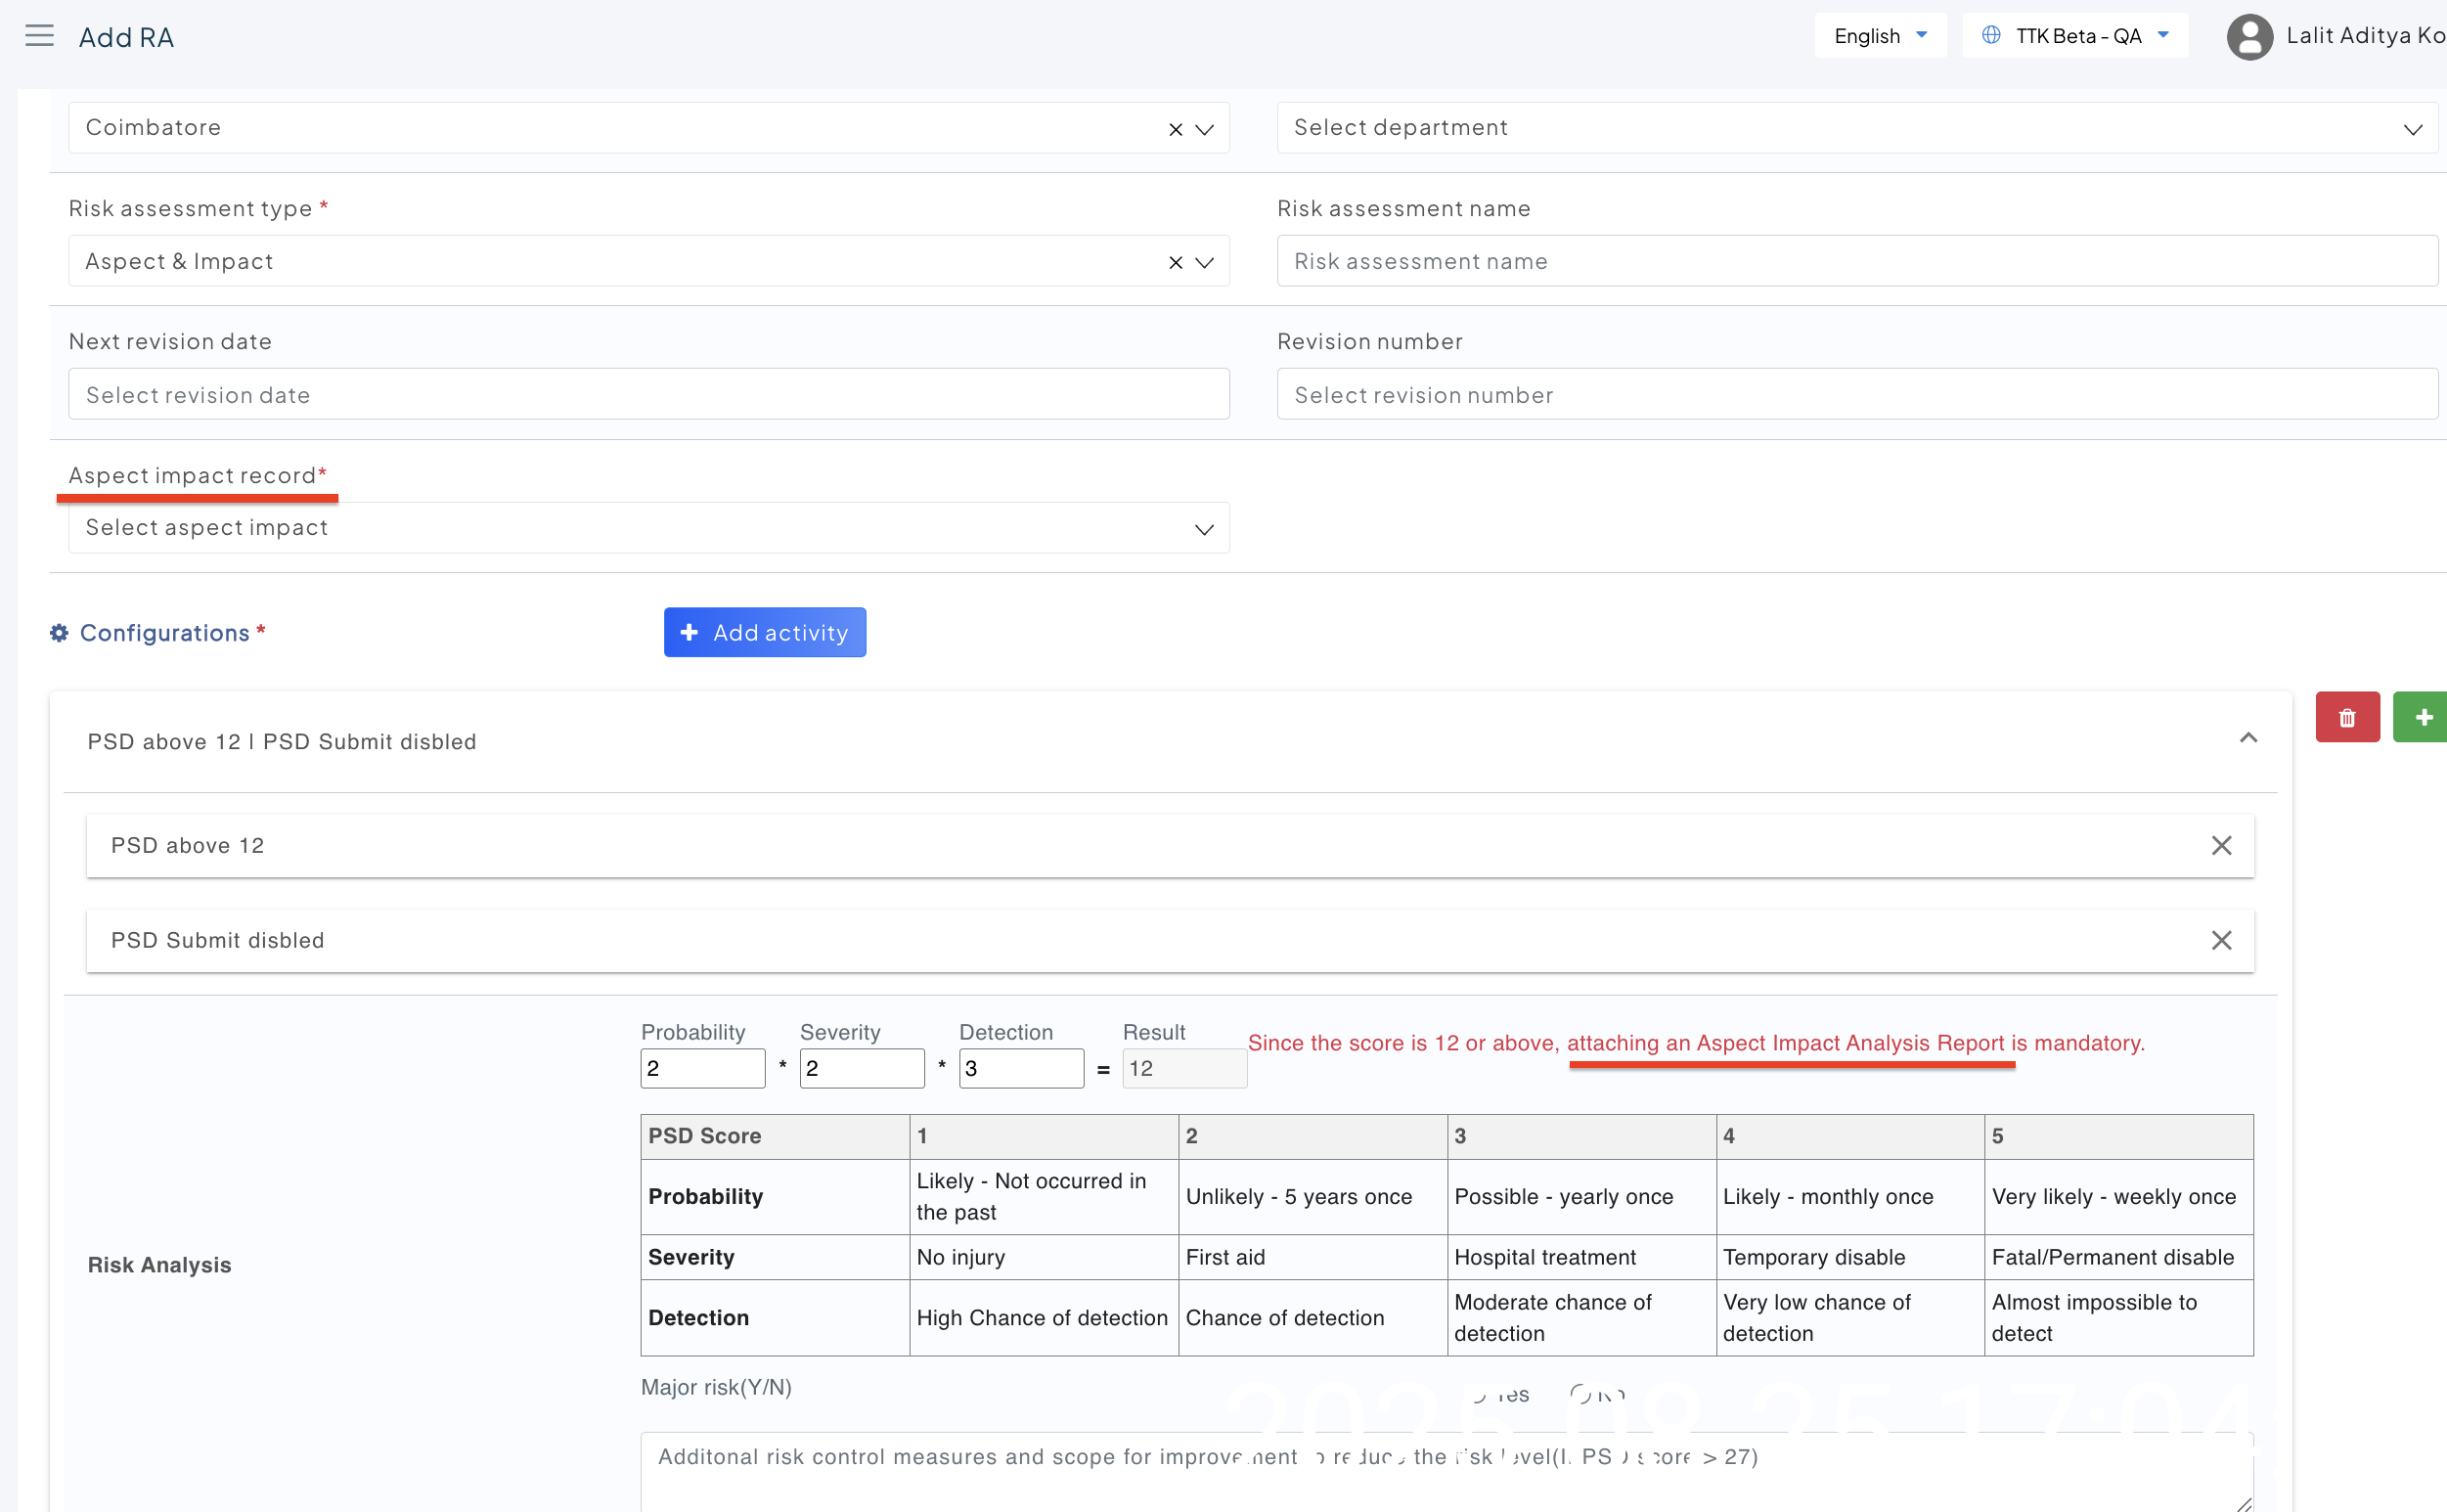Viewport: 2447px width, 1512px height.
Task: Click the Risk assessment name field
Action: tap(1855, 262)
